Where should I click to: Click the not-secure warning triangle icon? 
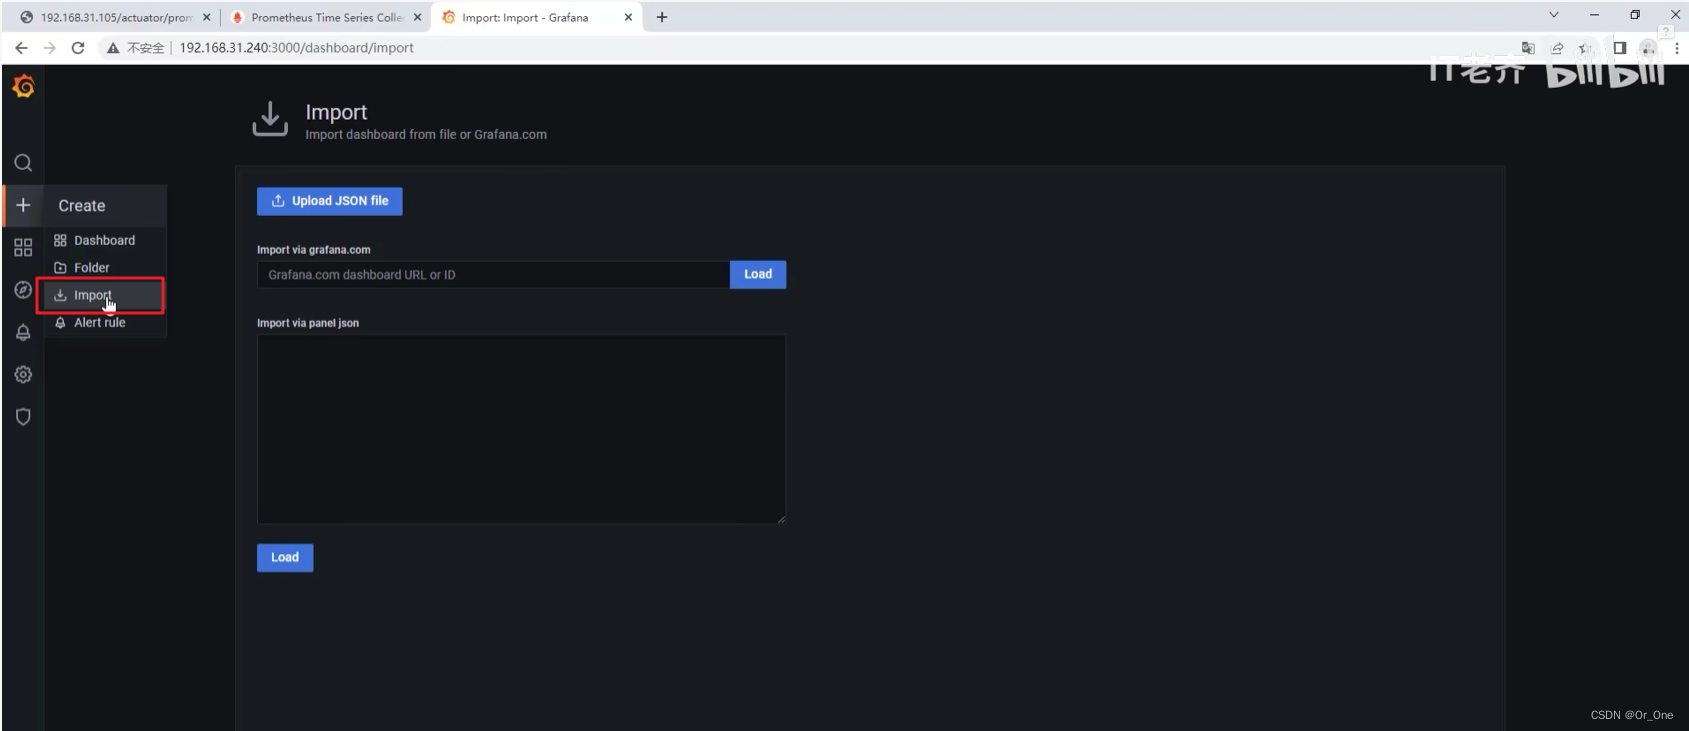click(113, 48)
